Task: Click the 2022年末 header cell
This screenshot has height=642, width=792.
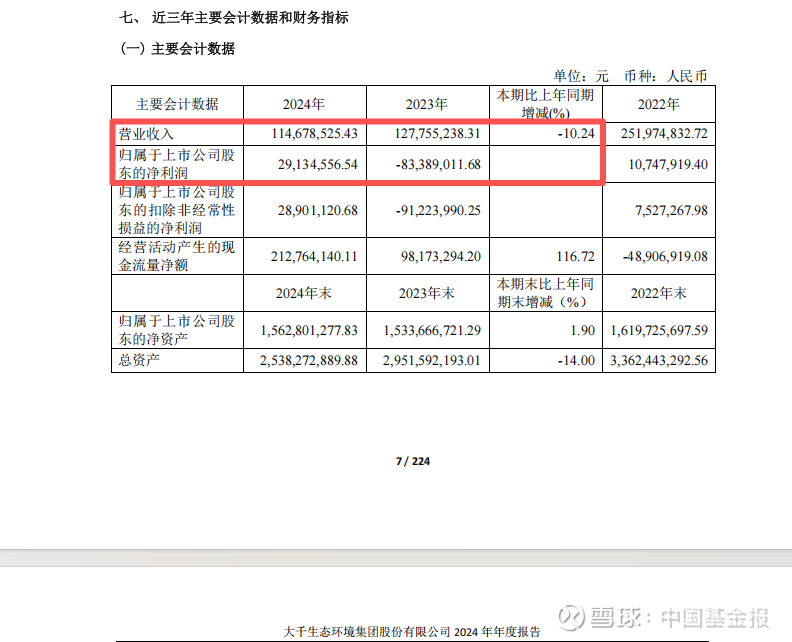Action: tap(659, 293)
